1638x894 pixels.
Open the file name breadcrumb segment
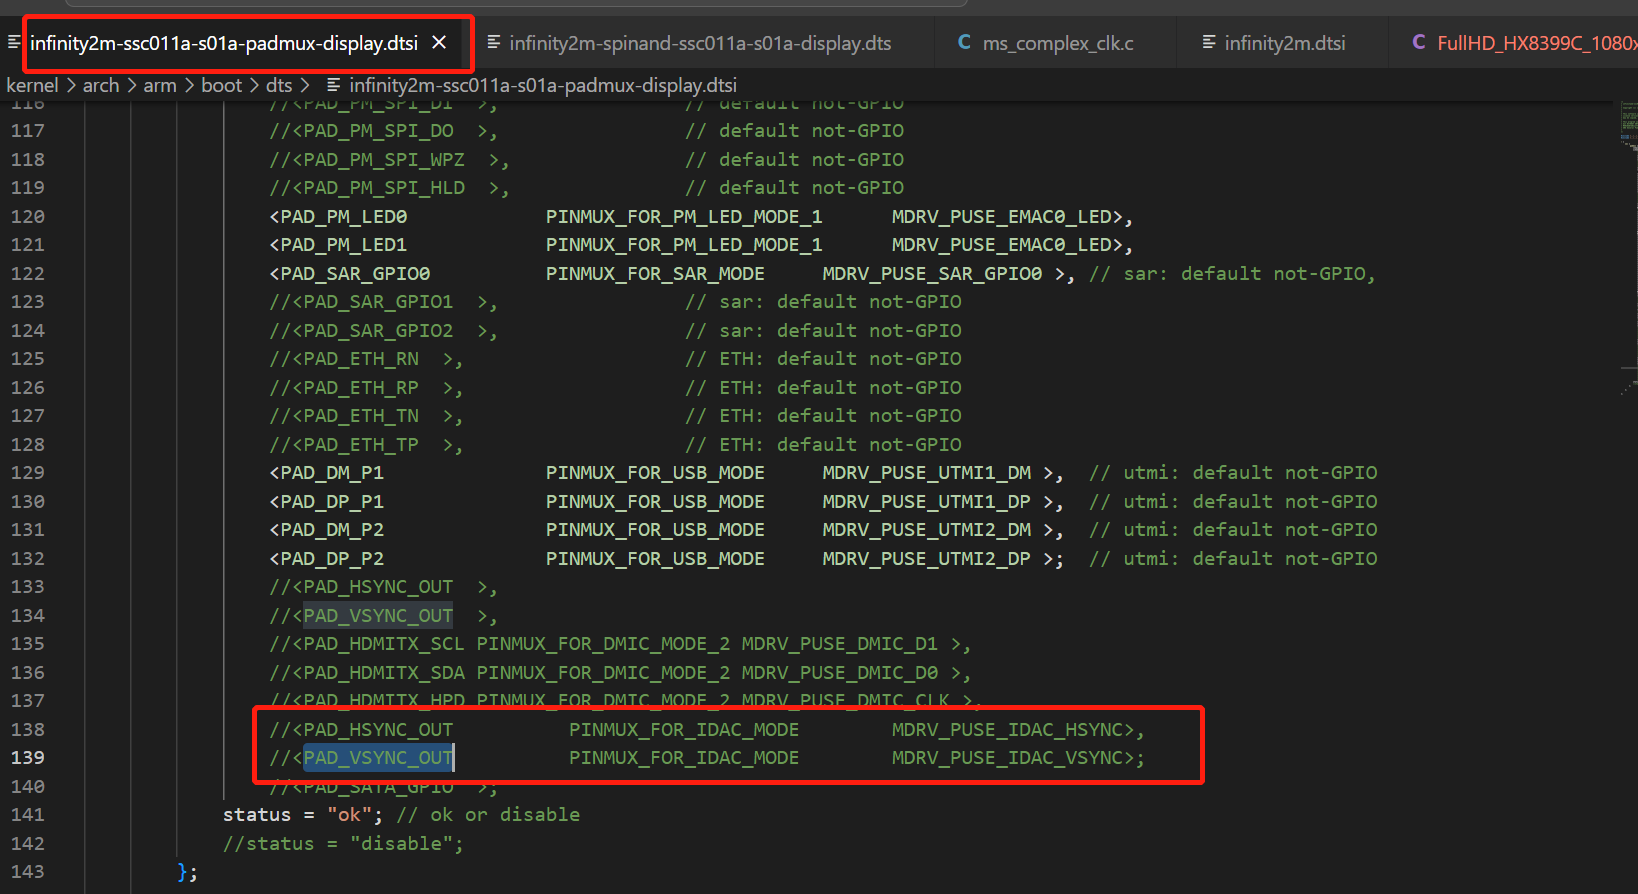tap(543, 85)
